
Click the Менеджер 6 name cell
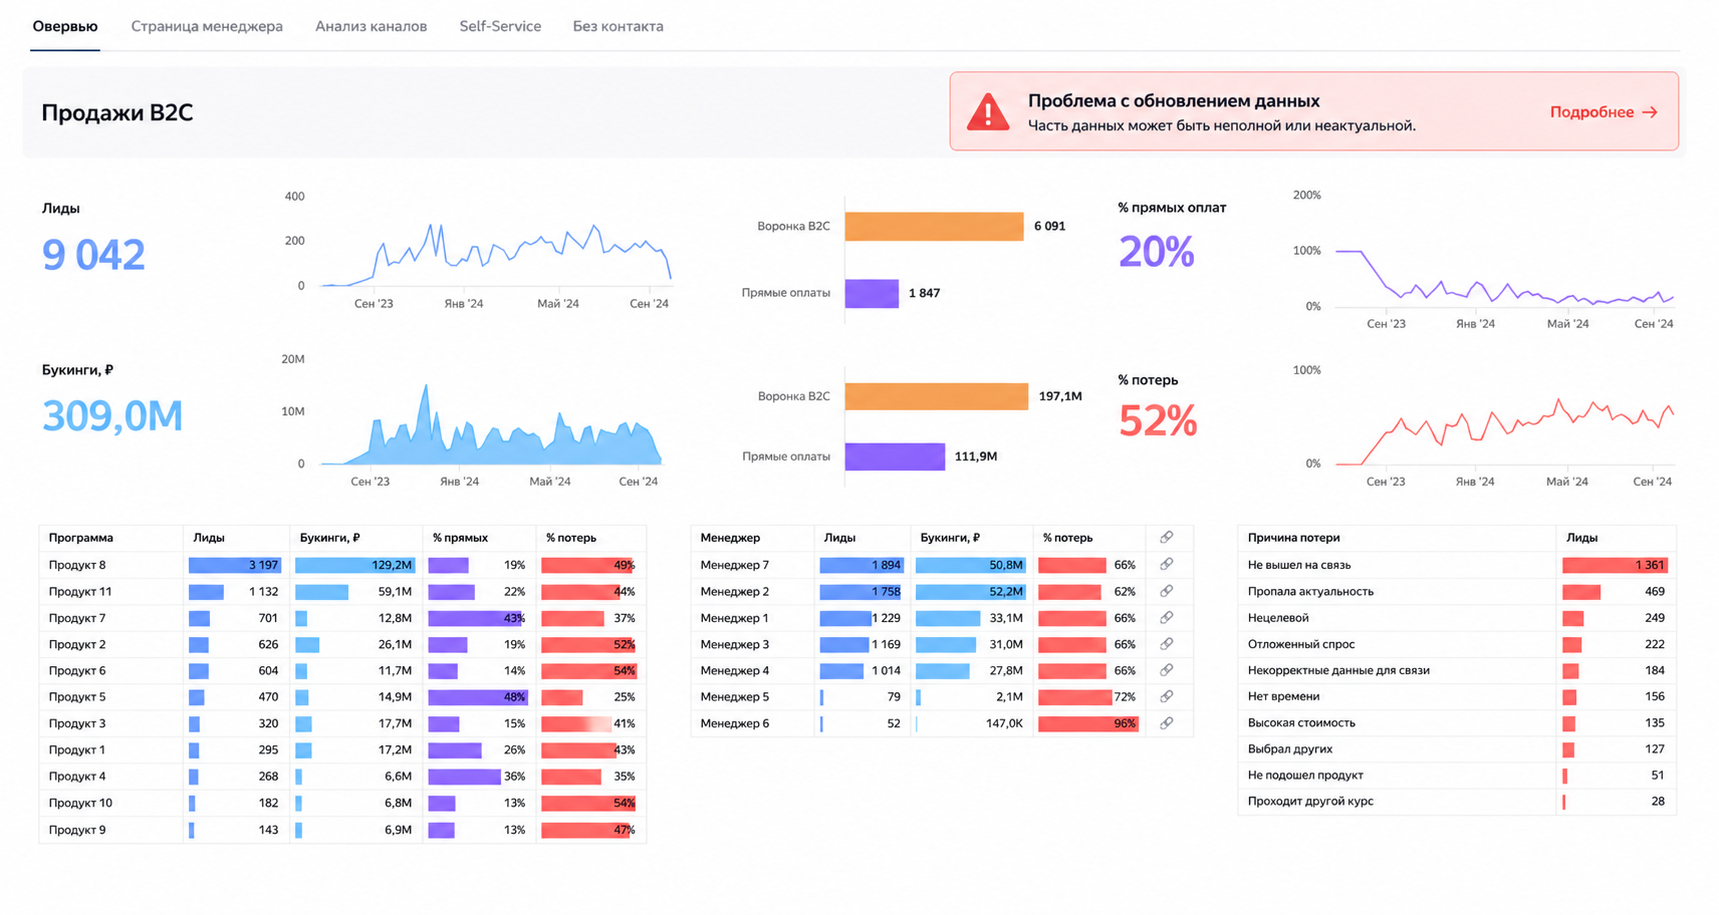[735, 724]
